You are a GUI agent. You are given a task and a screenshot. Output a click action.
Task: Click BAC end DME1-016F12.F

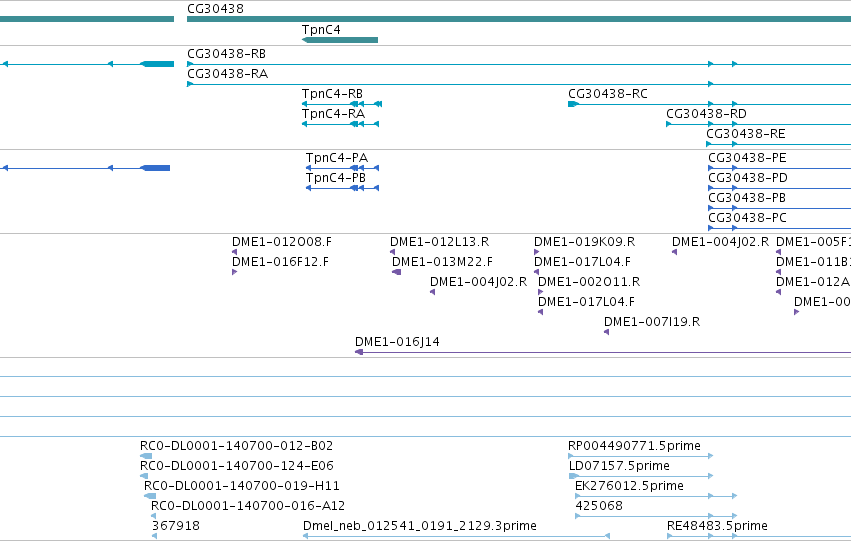tap(234, 272)
